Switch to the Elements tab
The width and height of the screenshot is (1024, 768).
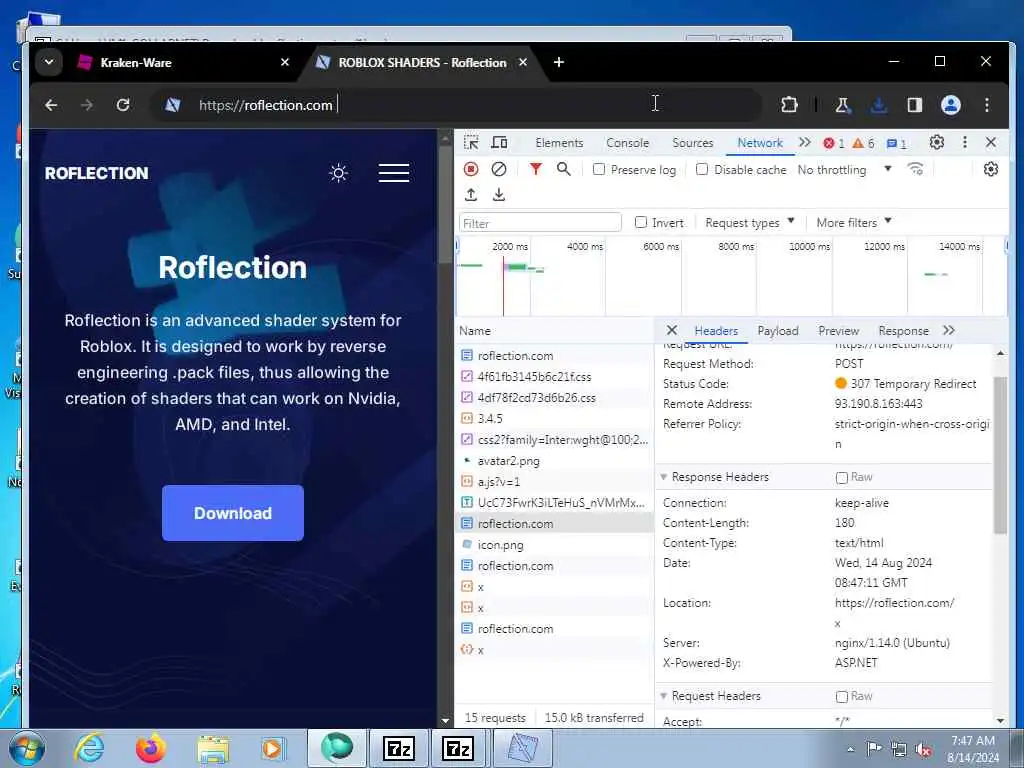(x=559, y=142)
